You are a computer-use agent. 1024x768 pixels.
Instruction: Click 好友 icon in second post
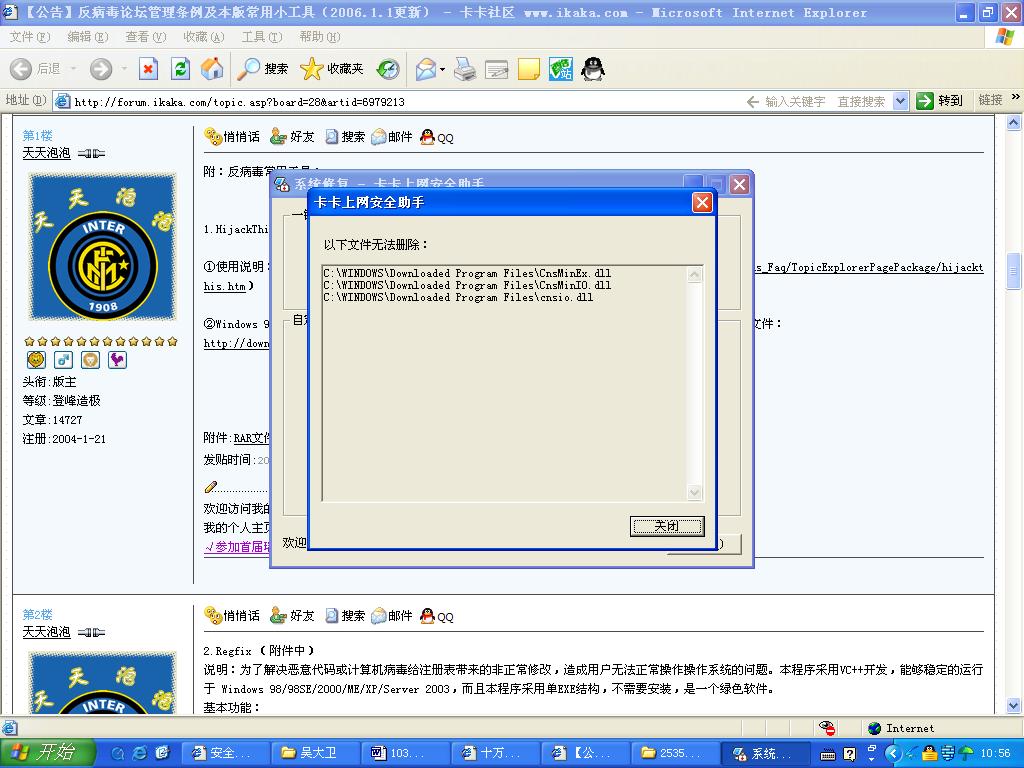pos(292,615)
